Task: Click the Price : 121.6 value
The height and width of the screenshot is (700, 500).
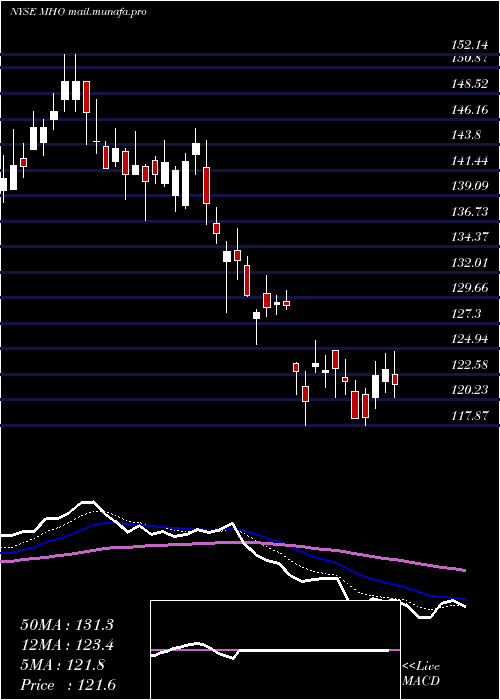Action: [68, 685]
